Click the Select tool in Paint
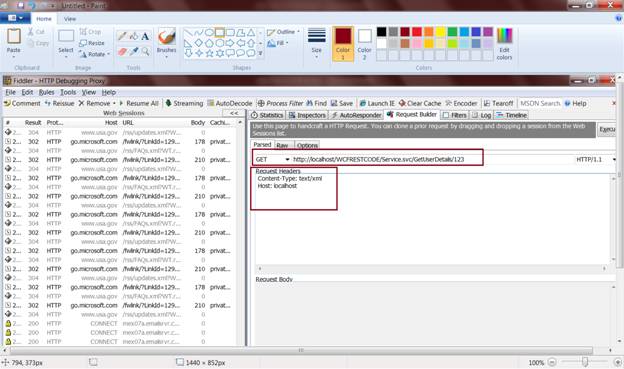The width and height of the screenshot is (624, 369). (66, 44)
